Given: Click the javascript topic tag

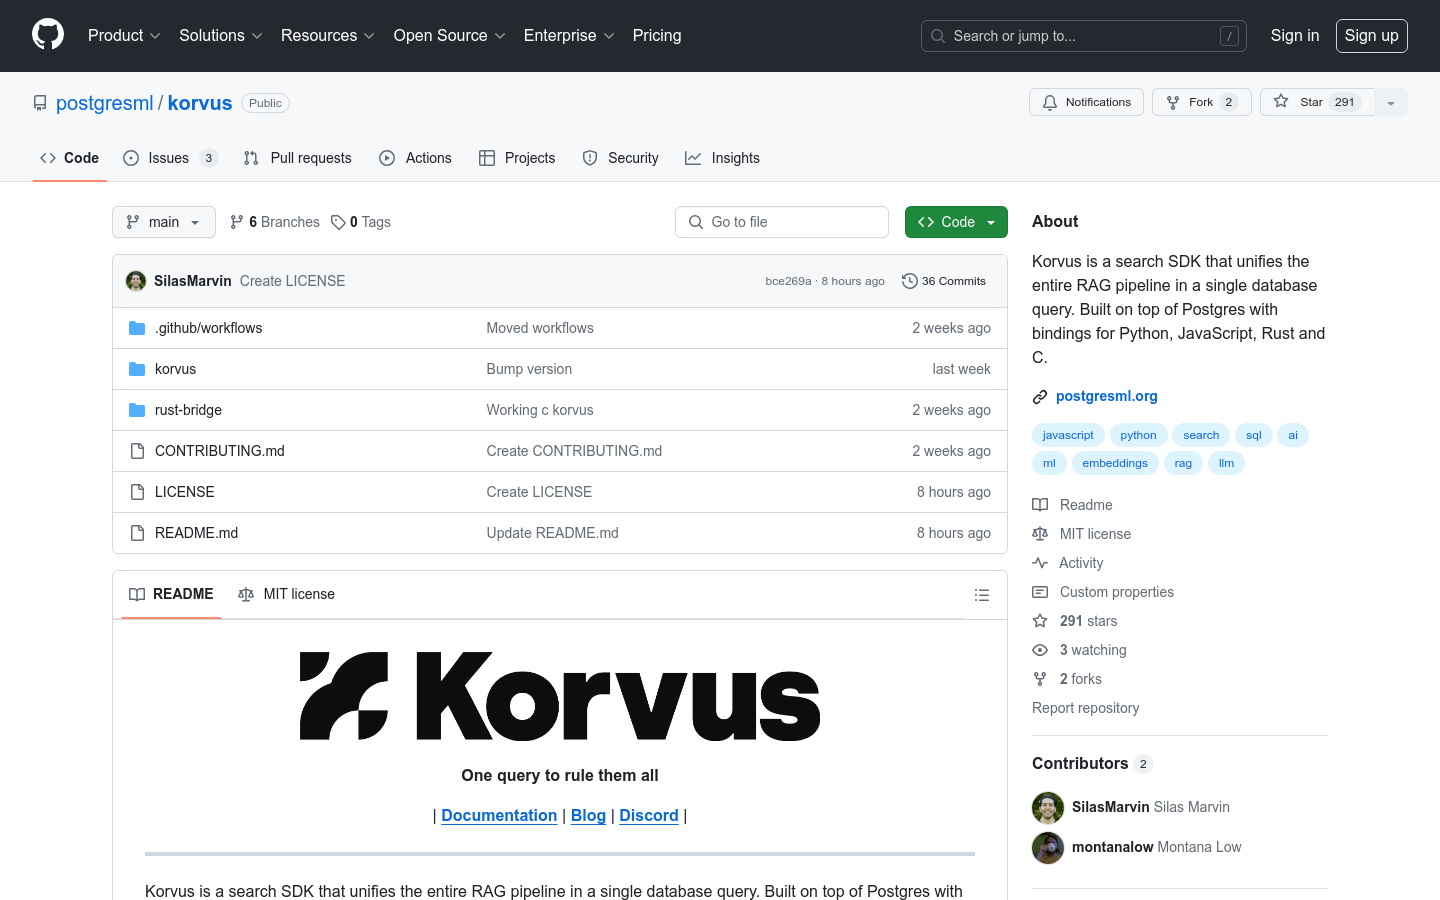Looking at the screenshot, I should tap(1068, 435).
